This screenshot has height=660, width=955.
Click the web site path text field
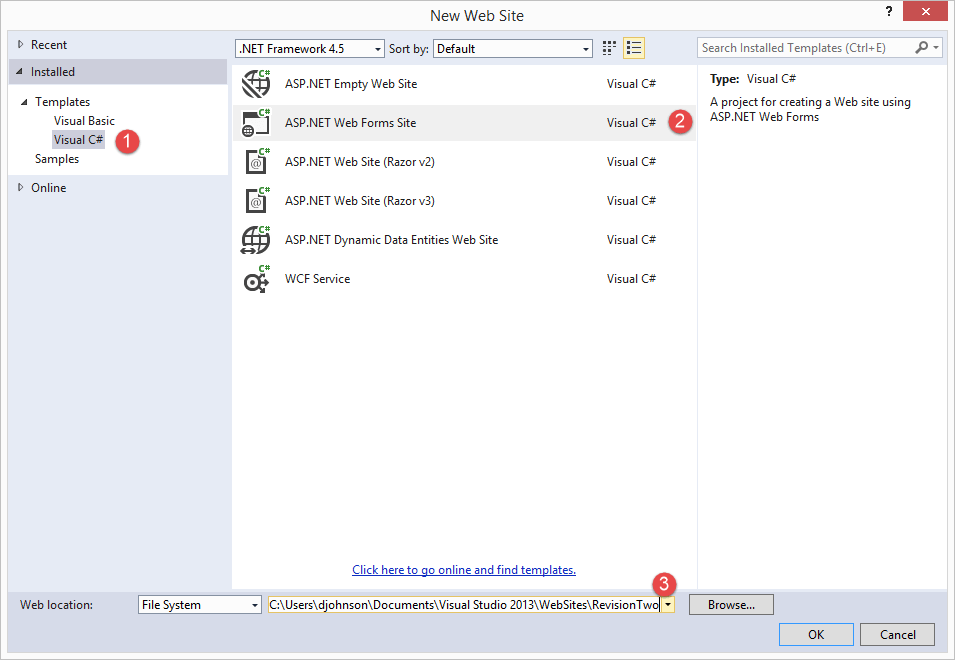pyautogui.click(x=464, y=605)
